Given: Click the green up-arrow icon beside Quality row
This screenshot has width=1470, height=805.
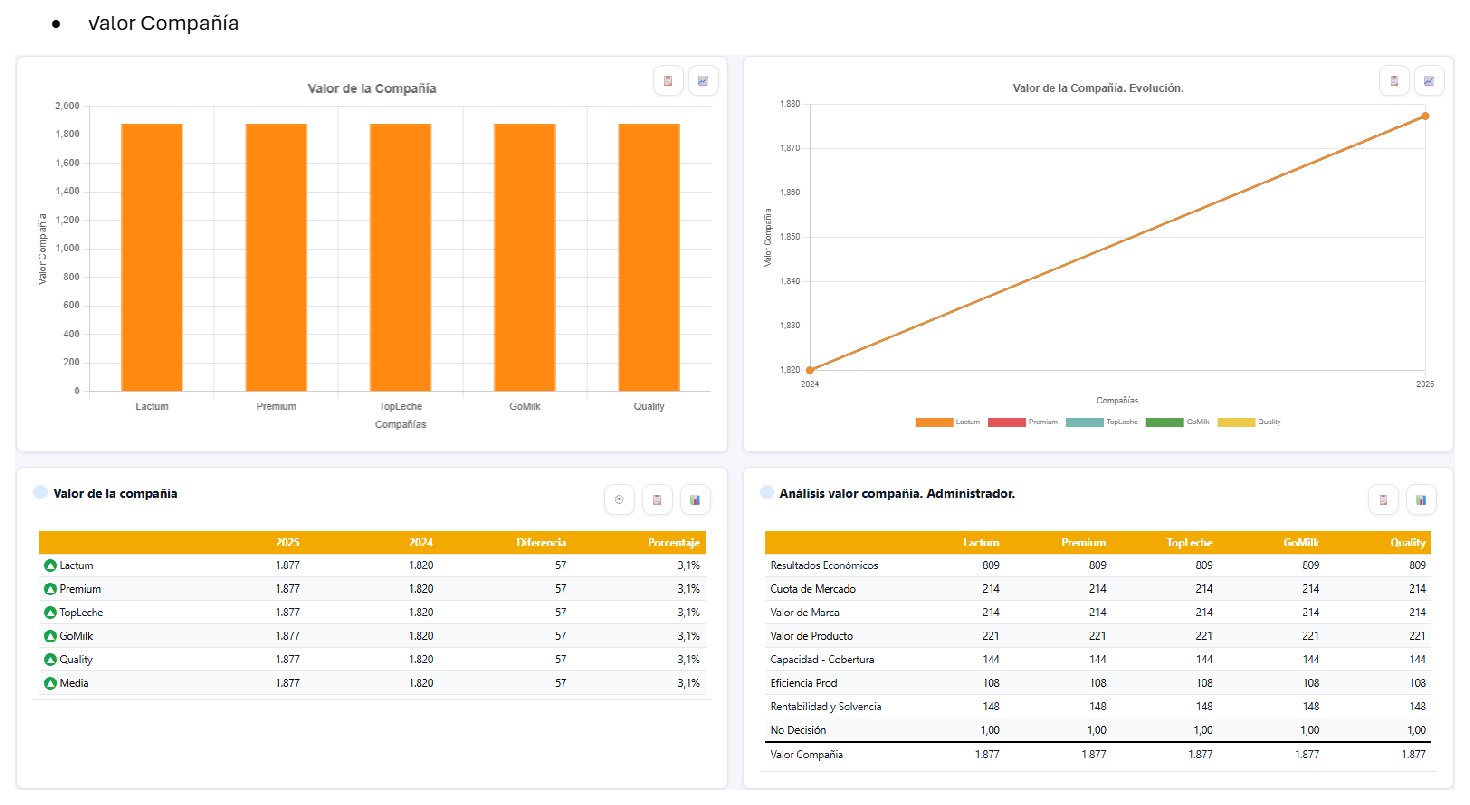Looking at the screenshot, I should (x=50, y=660).
